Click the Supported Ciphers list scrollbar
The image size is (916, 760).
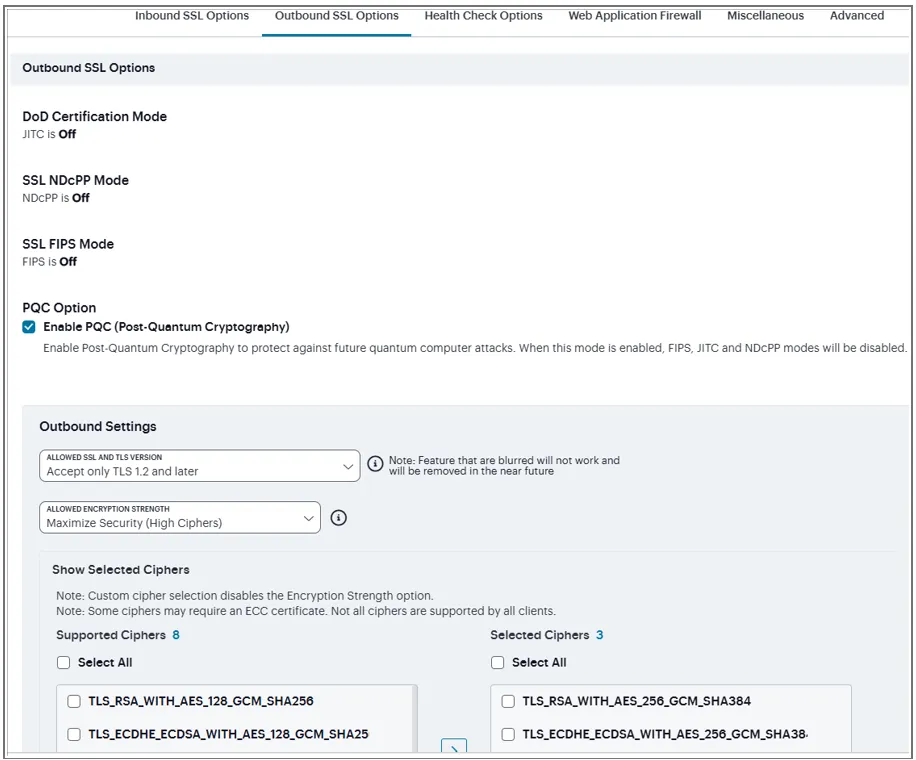(415, 719)
